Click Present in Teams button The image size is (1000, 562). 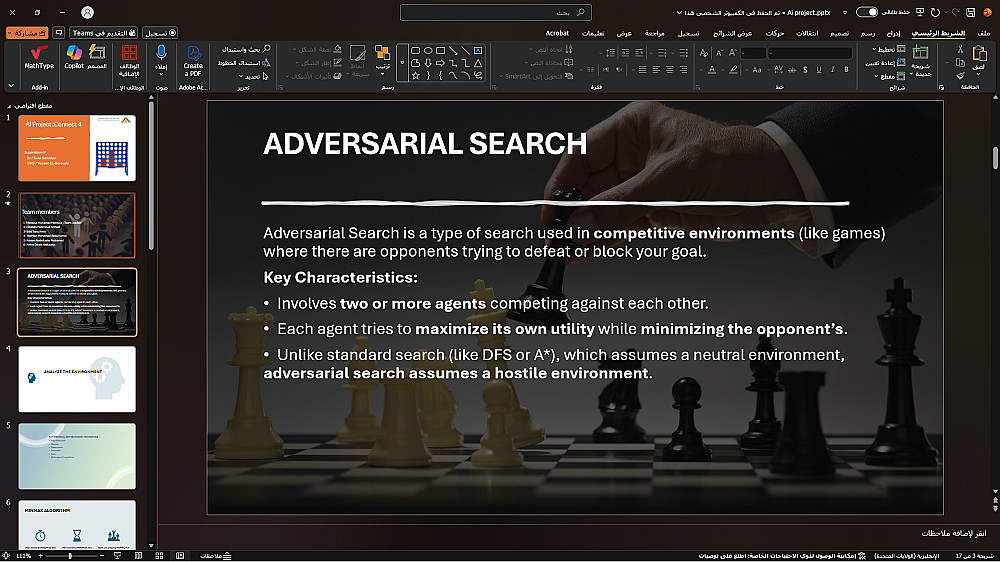[x=103, y=33]
